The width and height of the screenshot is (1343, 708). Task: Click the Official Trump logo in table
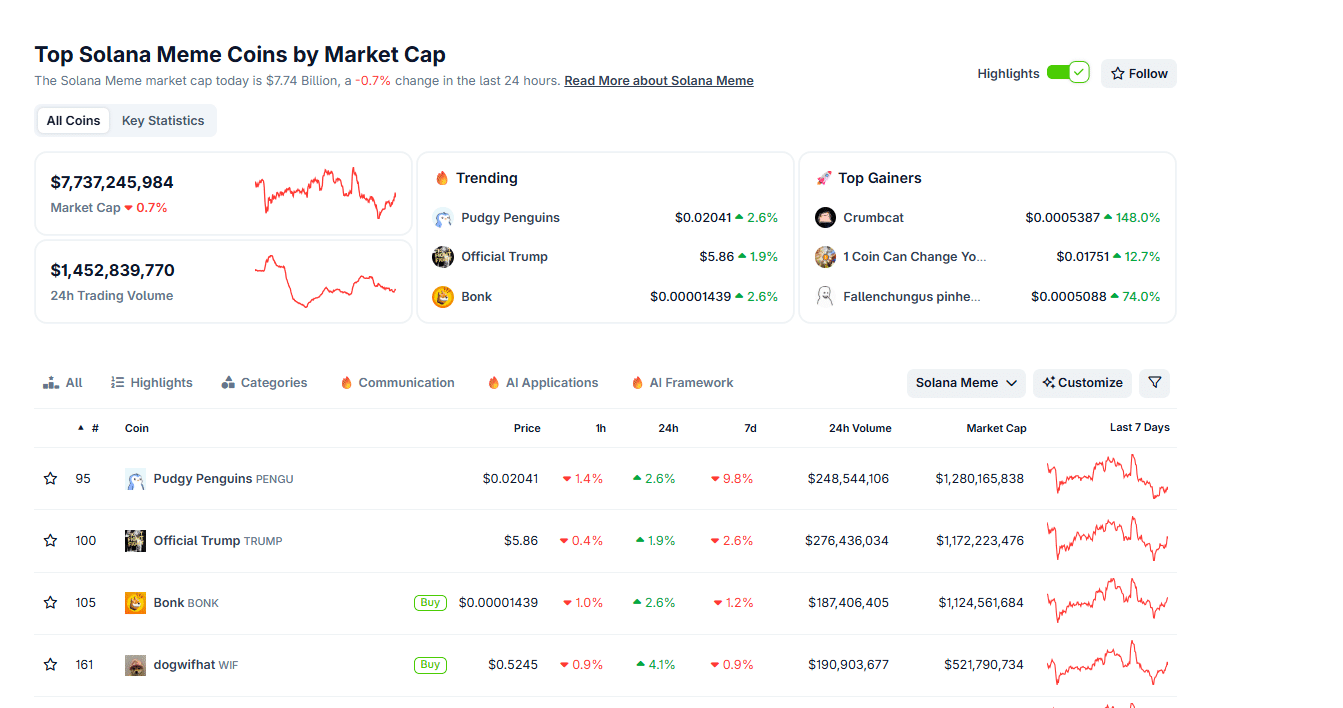click(x=135, y=541)
